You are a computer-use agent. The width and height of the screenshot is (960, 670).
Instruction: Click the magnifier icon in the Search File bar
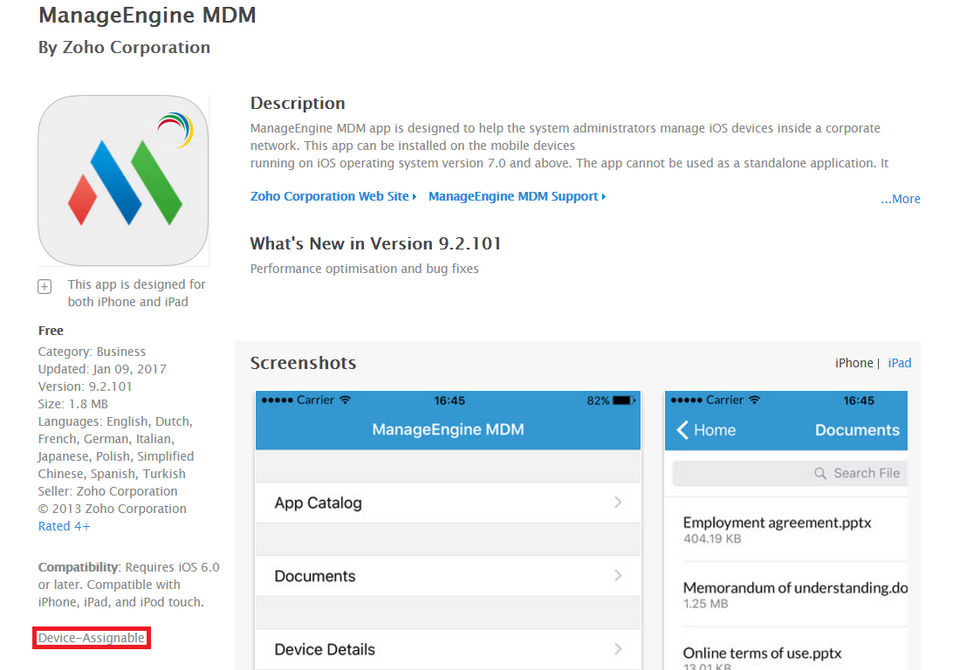[821, 473]
